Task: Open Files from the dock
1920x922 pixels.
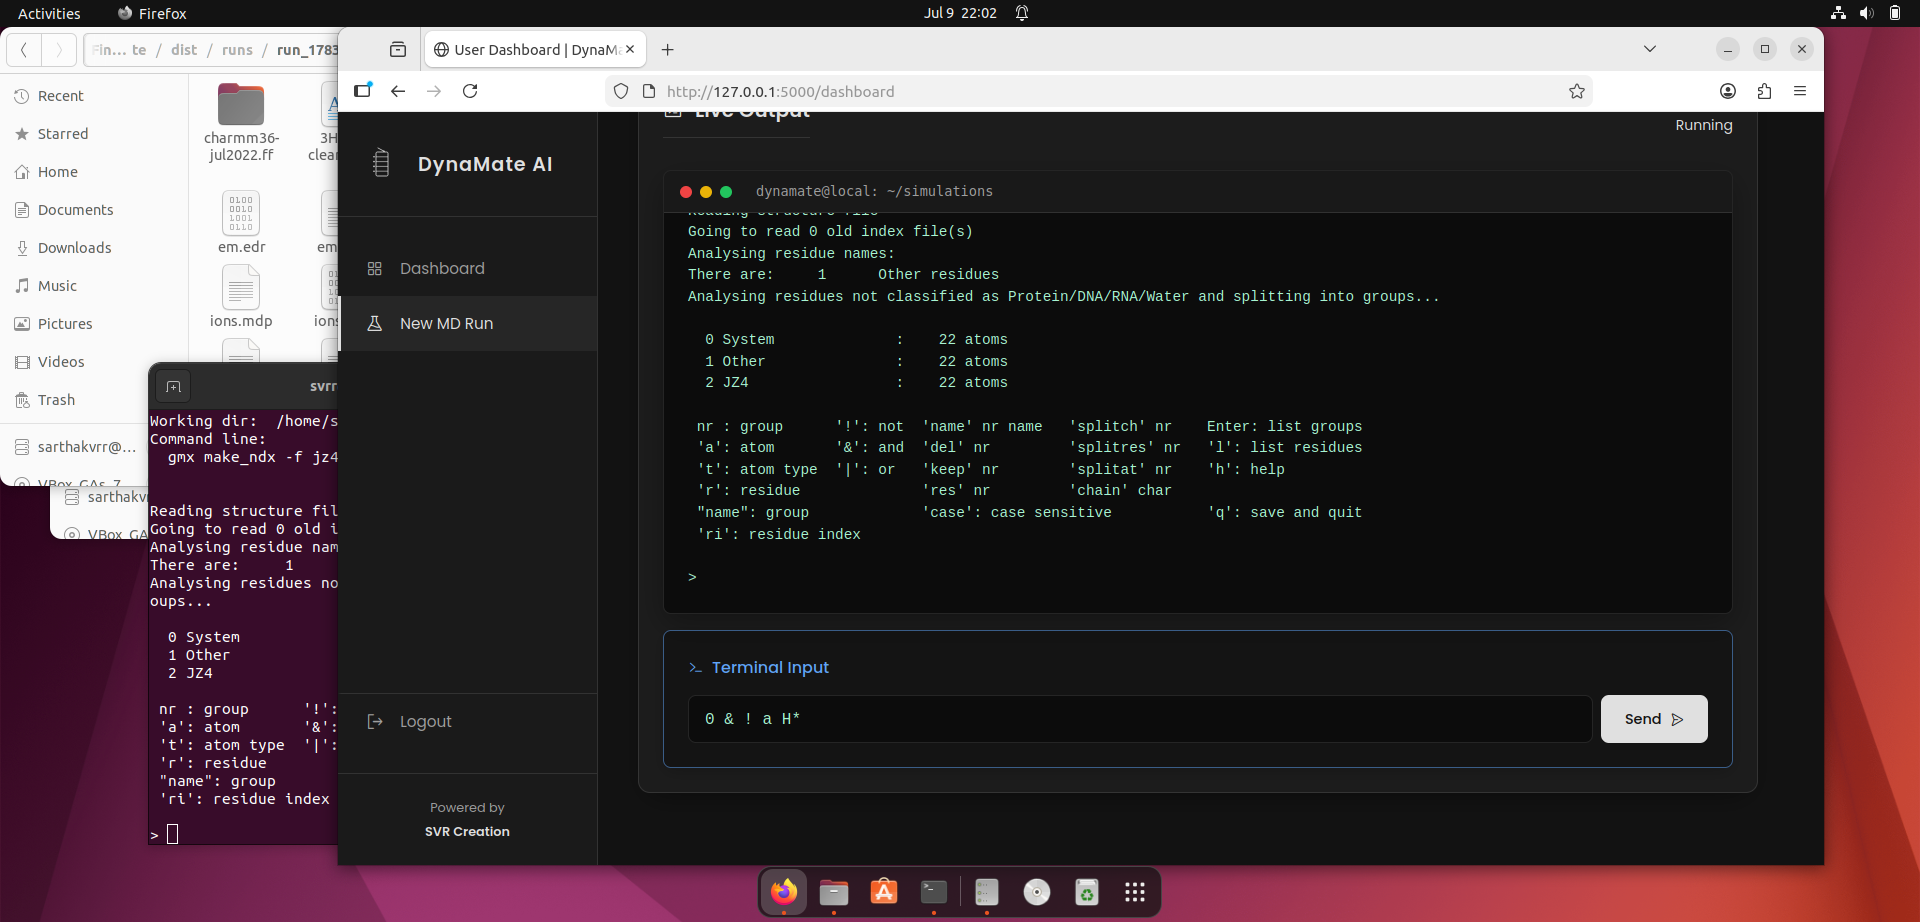Action: [x=834, y=891]
